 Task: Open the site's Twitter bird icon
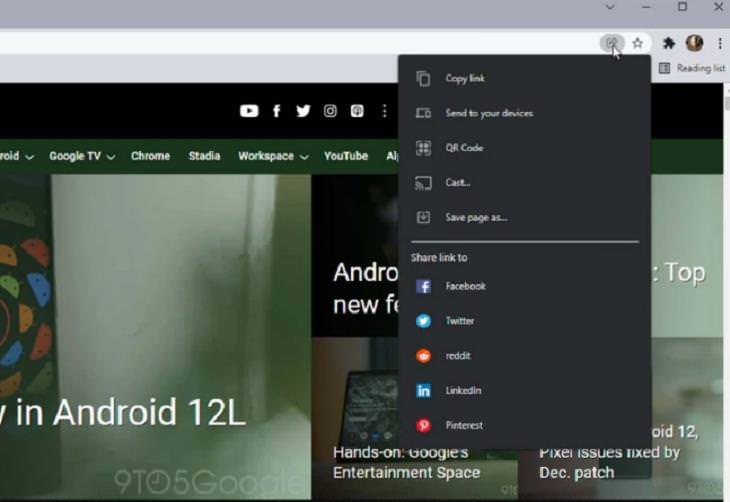click(x=303, y=111)
